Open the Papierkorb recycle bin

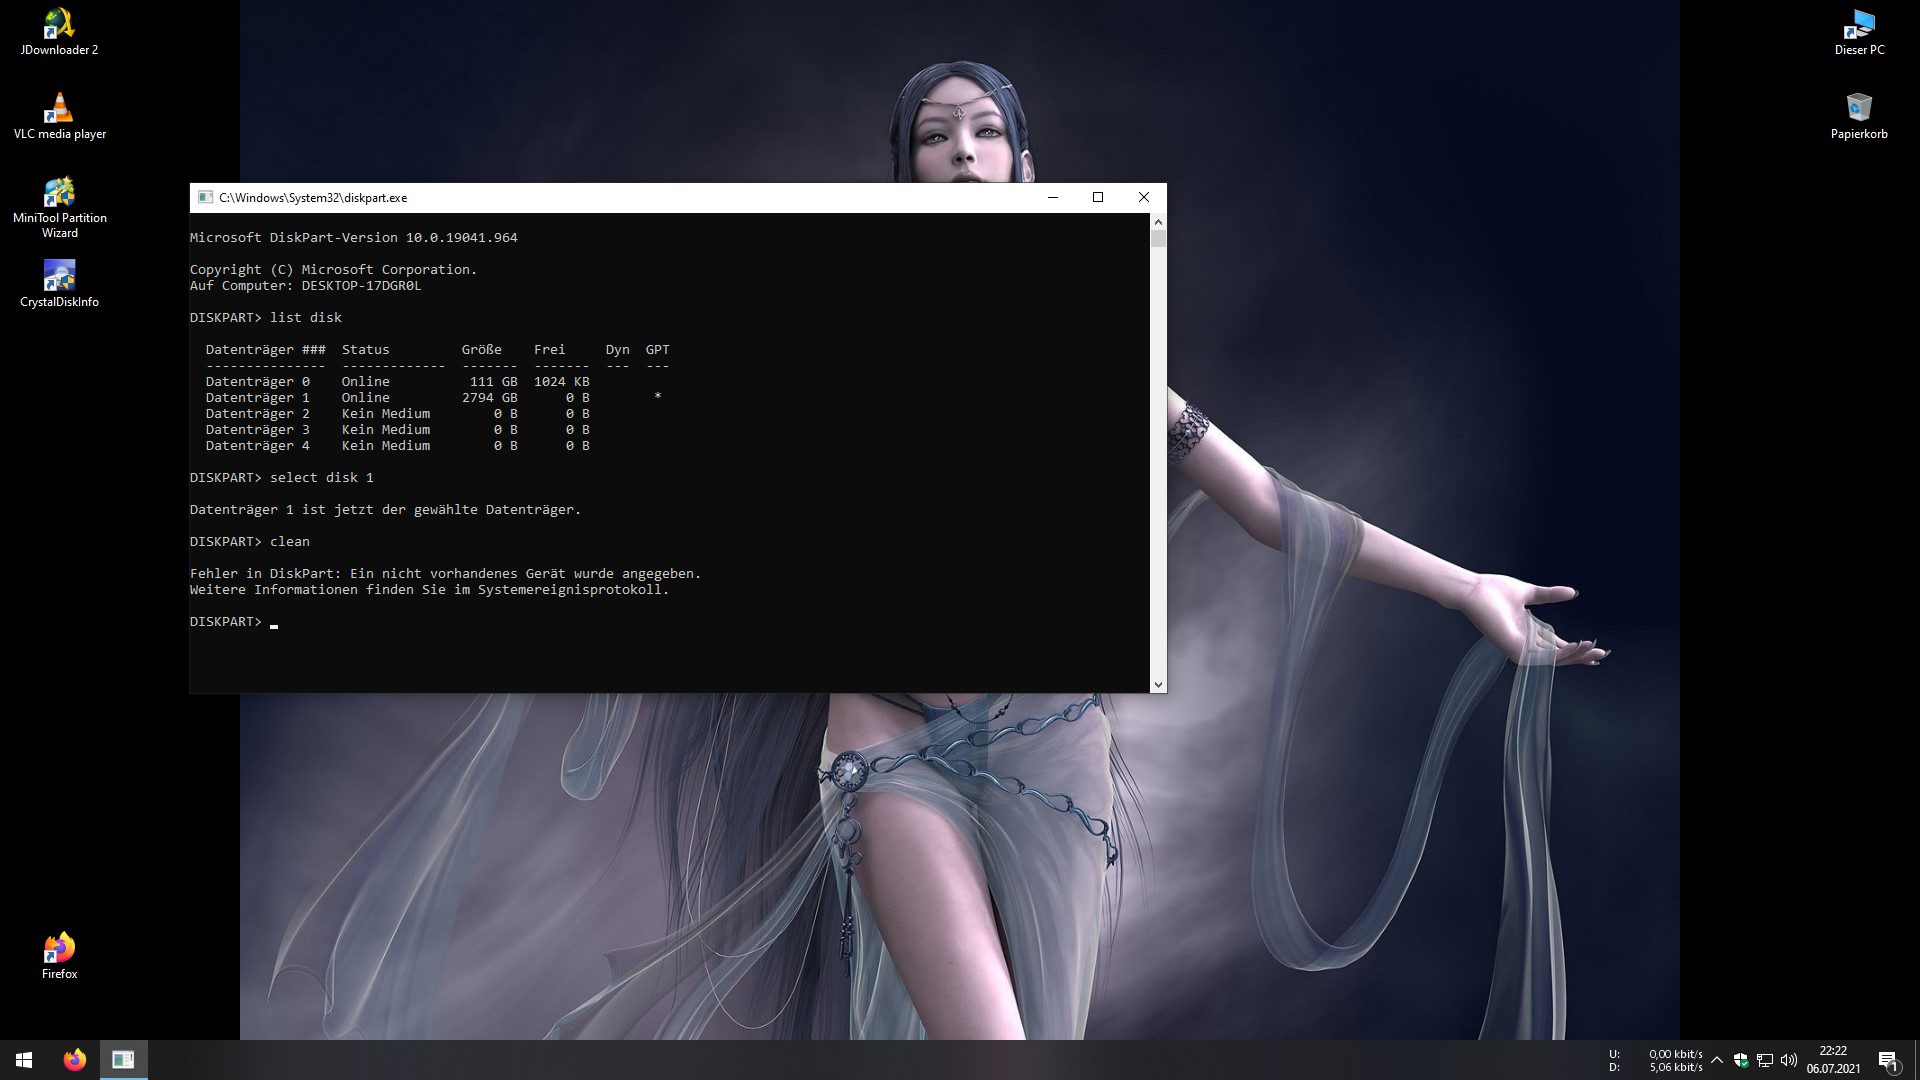click(x=1859, y=114)
